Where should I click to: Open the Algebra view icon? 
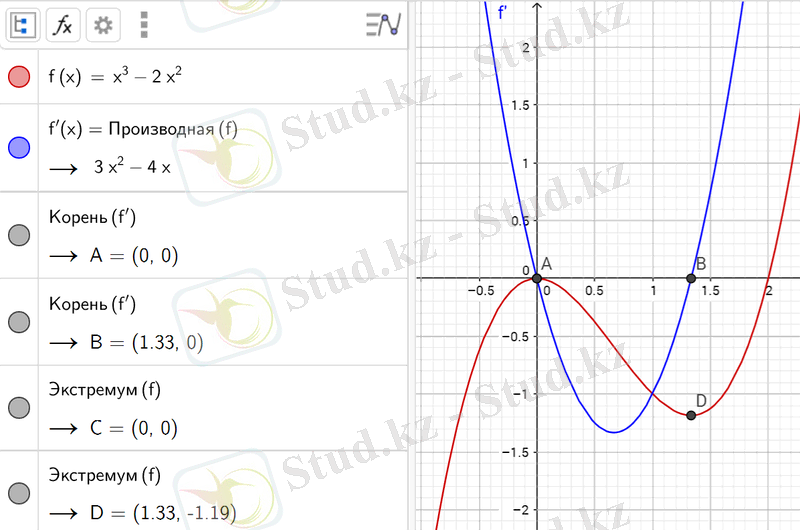[x=22, y=25]
